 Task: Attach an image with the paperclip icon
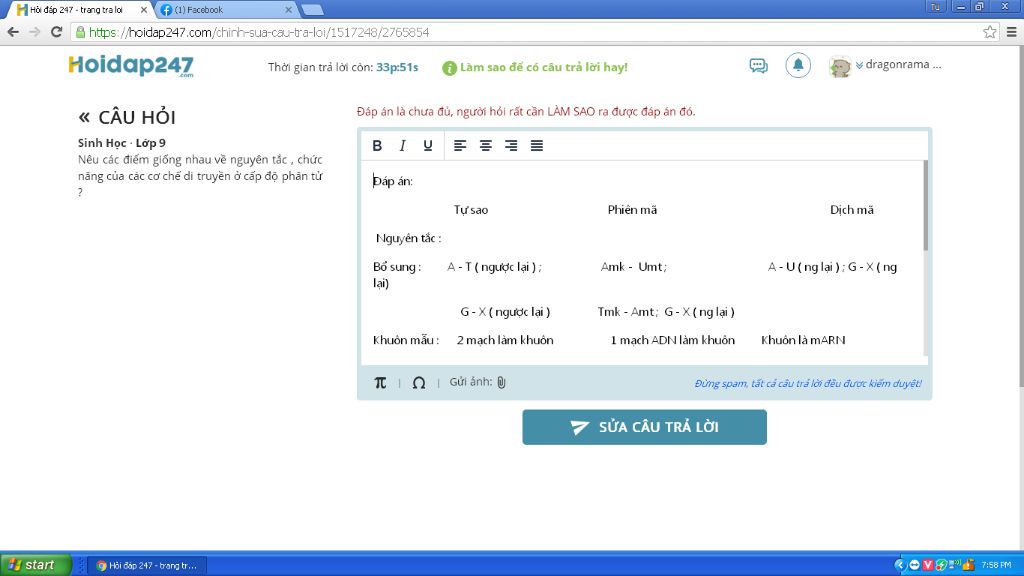502,382
